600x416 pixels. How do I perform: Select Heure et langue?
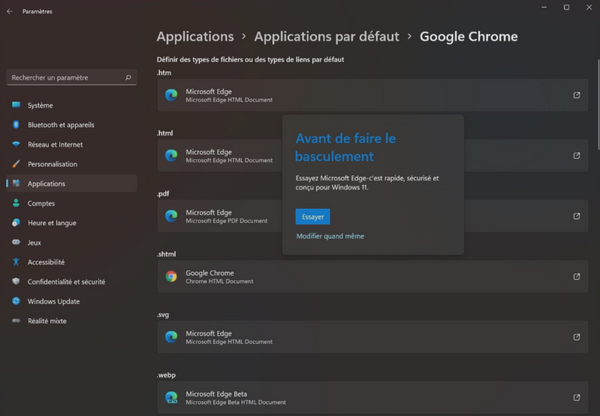[52, 223]
